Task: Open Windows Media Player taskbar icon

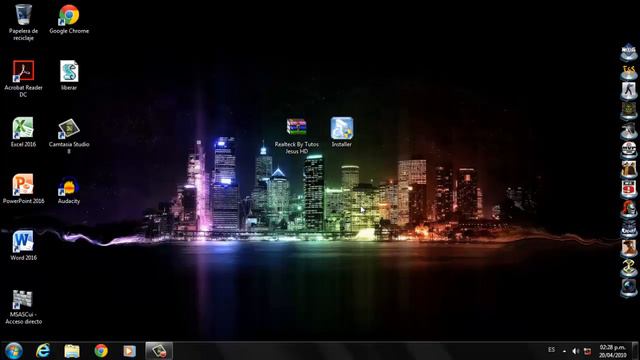Action: click(129, 351)
